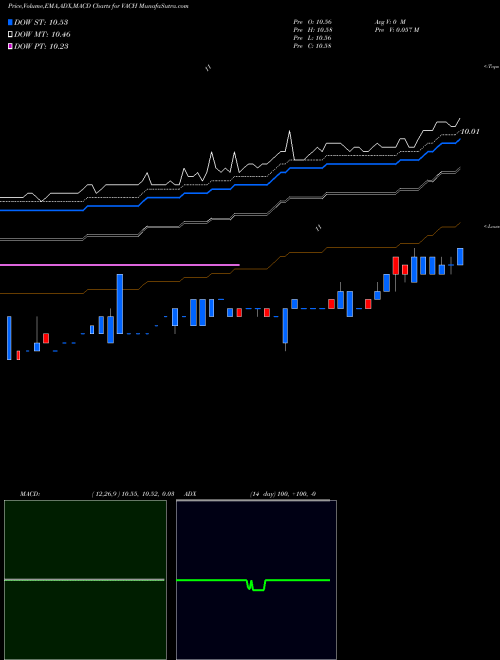Click the tallest blue candlestick on the left side

120,304
